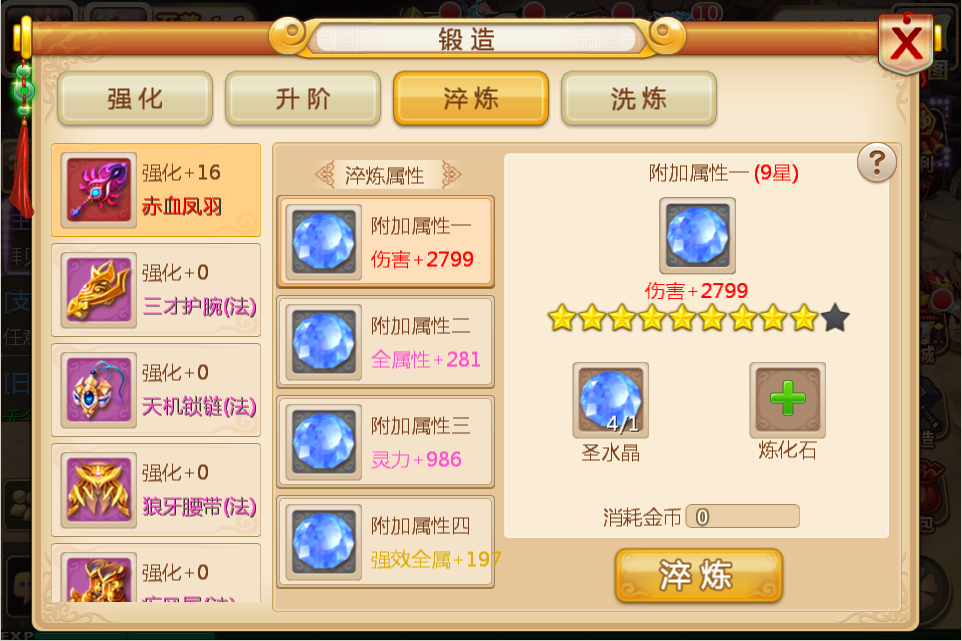Screen dimensions: 962x641
Task: Switch to the 强化 tab
Action: 135,98
